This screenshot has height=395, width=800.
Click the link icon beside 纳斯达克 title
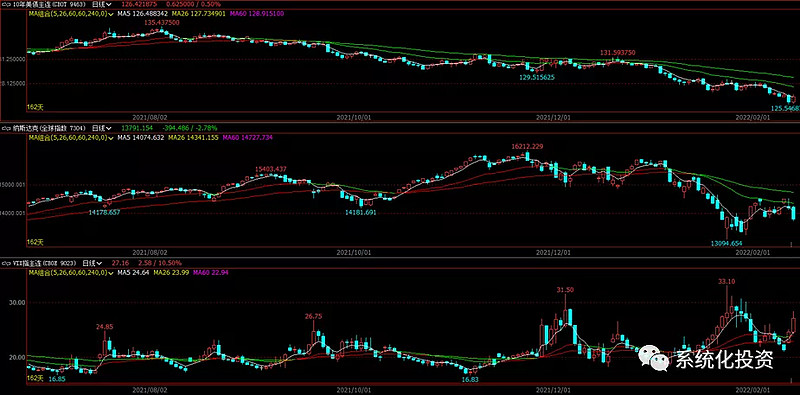click(5, 128)
